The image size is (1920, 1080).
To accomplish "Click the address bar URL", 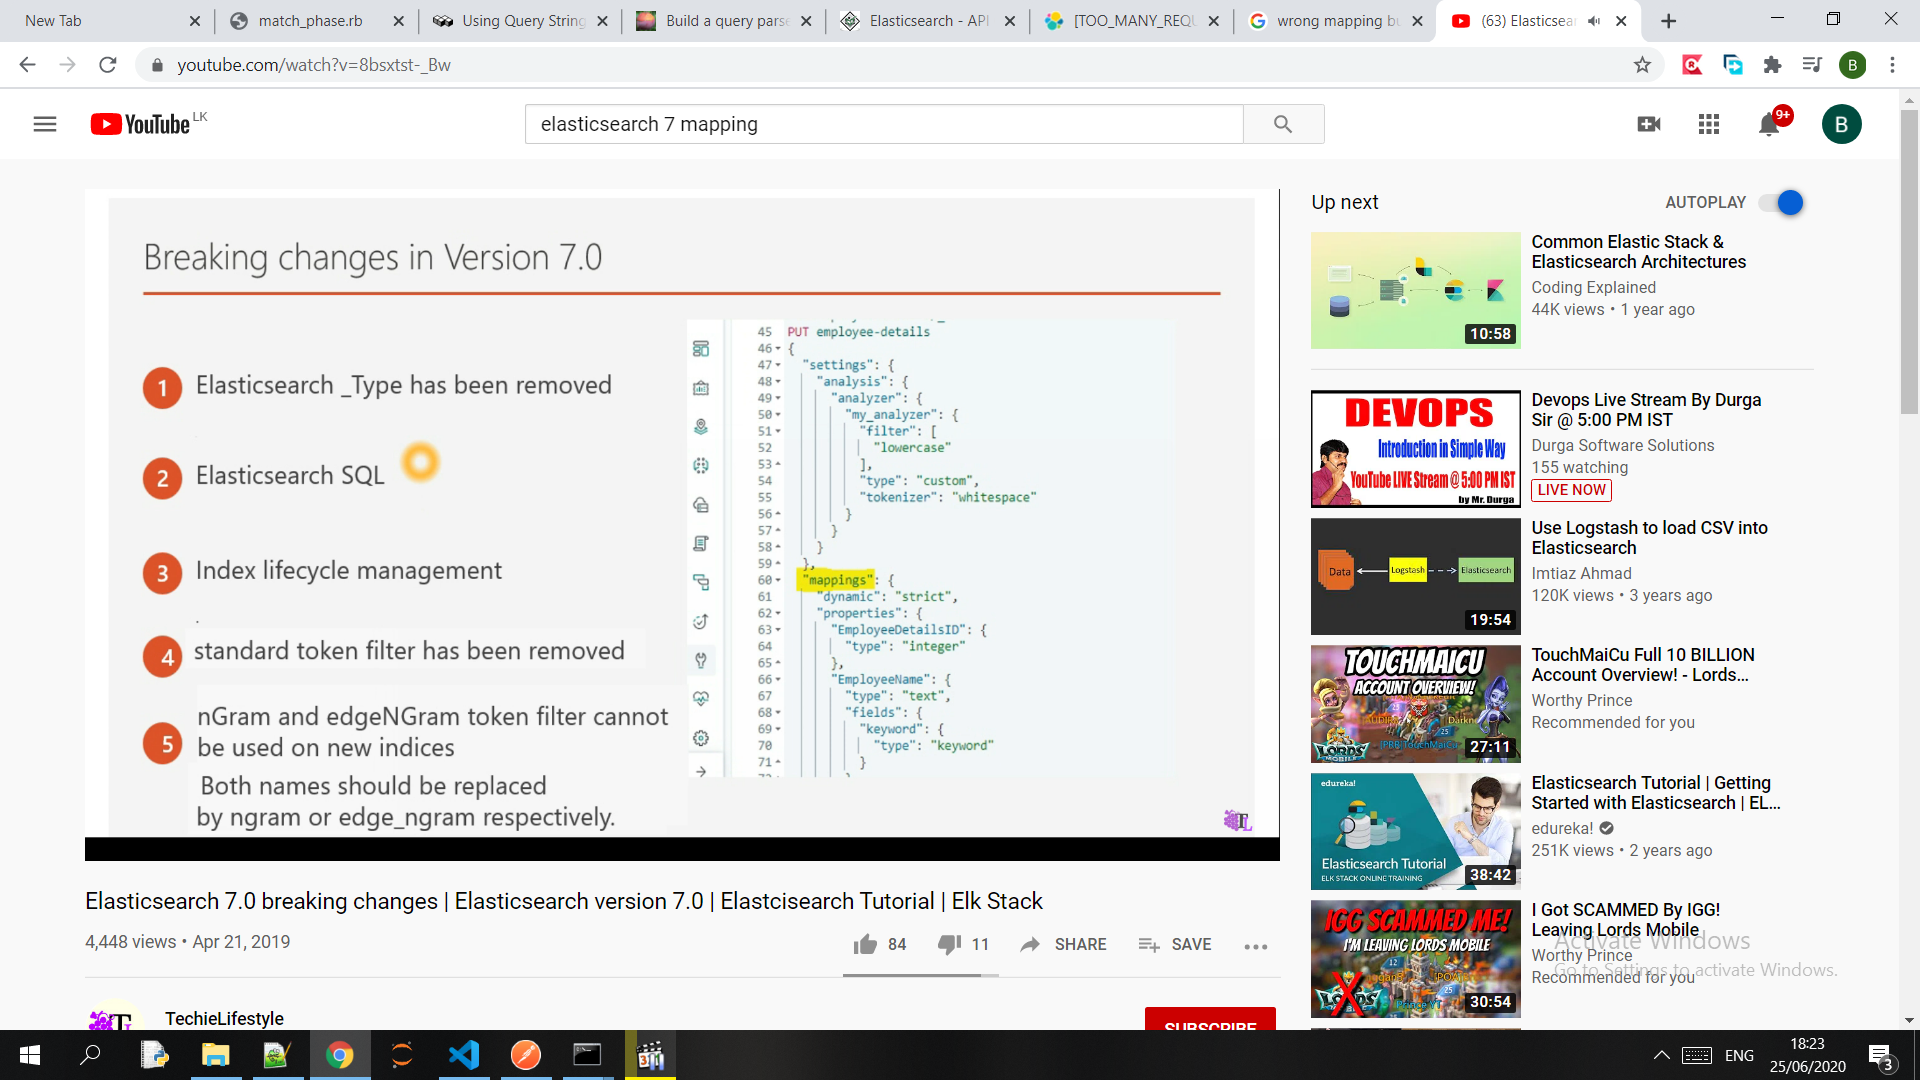I will [x=314, y=65].
